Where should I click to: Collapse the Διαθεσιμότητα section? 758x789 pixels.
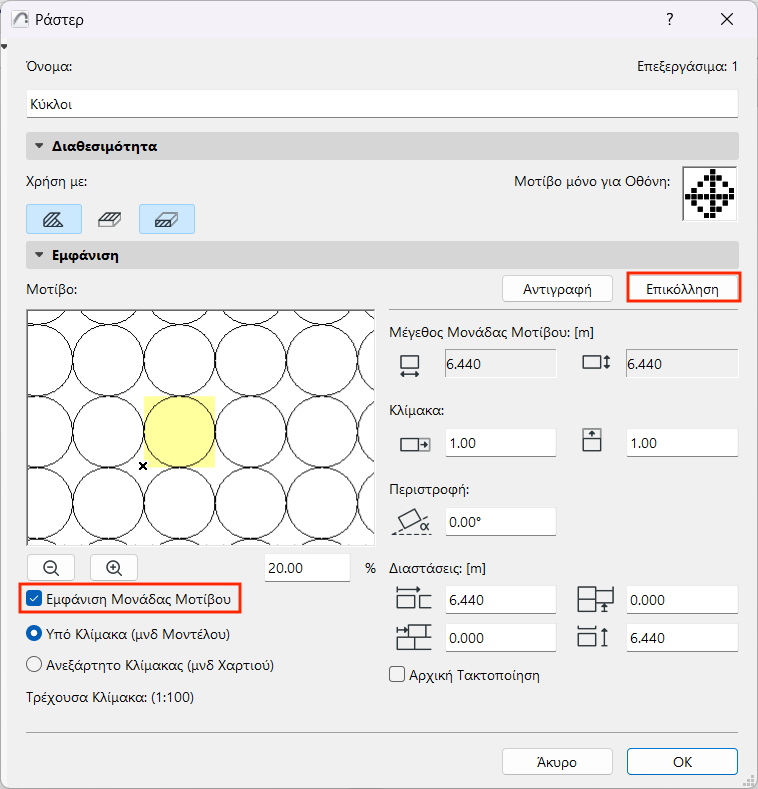click(39, 146)
